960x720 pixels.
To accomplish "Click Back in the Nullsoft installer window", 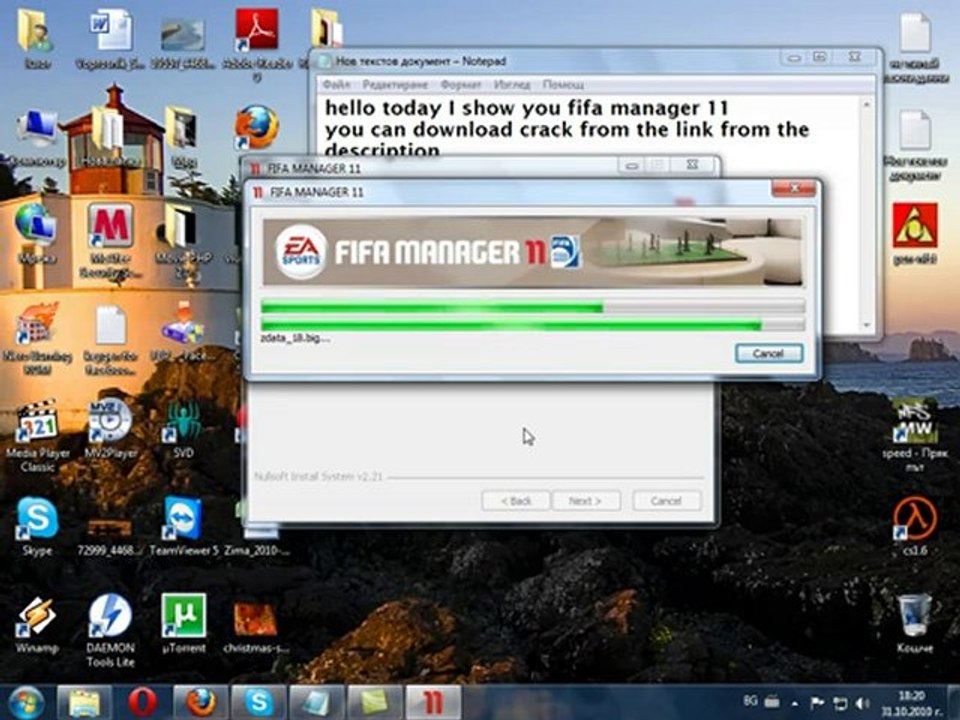I will (x=516, y=500).
